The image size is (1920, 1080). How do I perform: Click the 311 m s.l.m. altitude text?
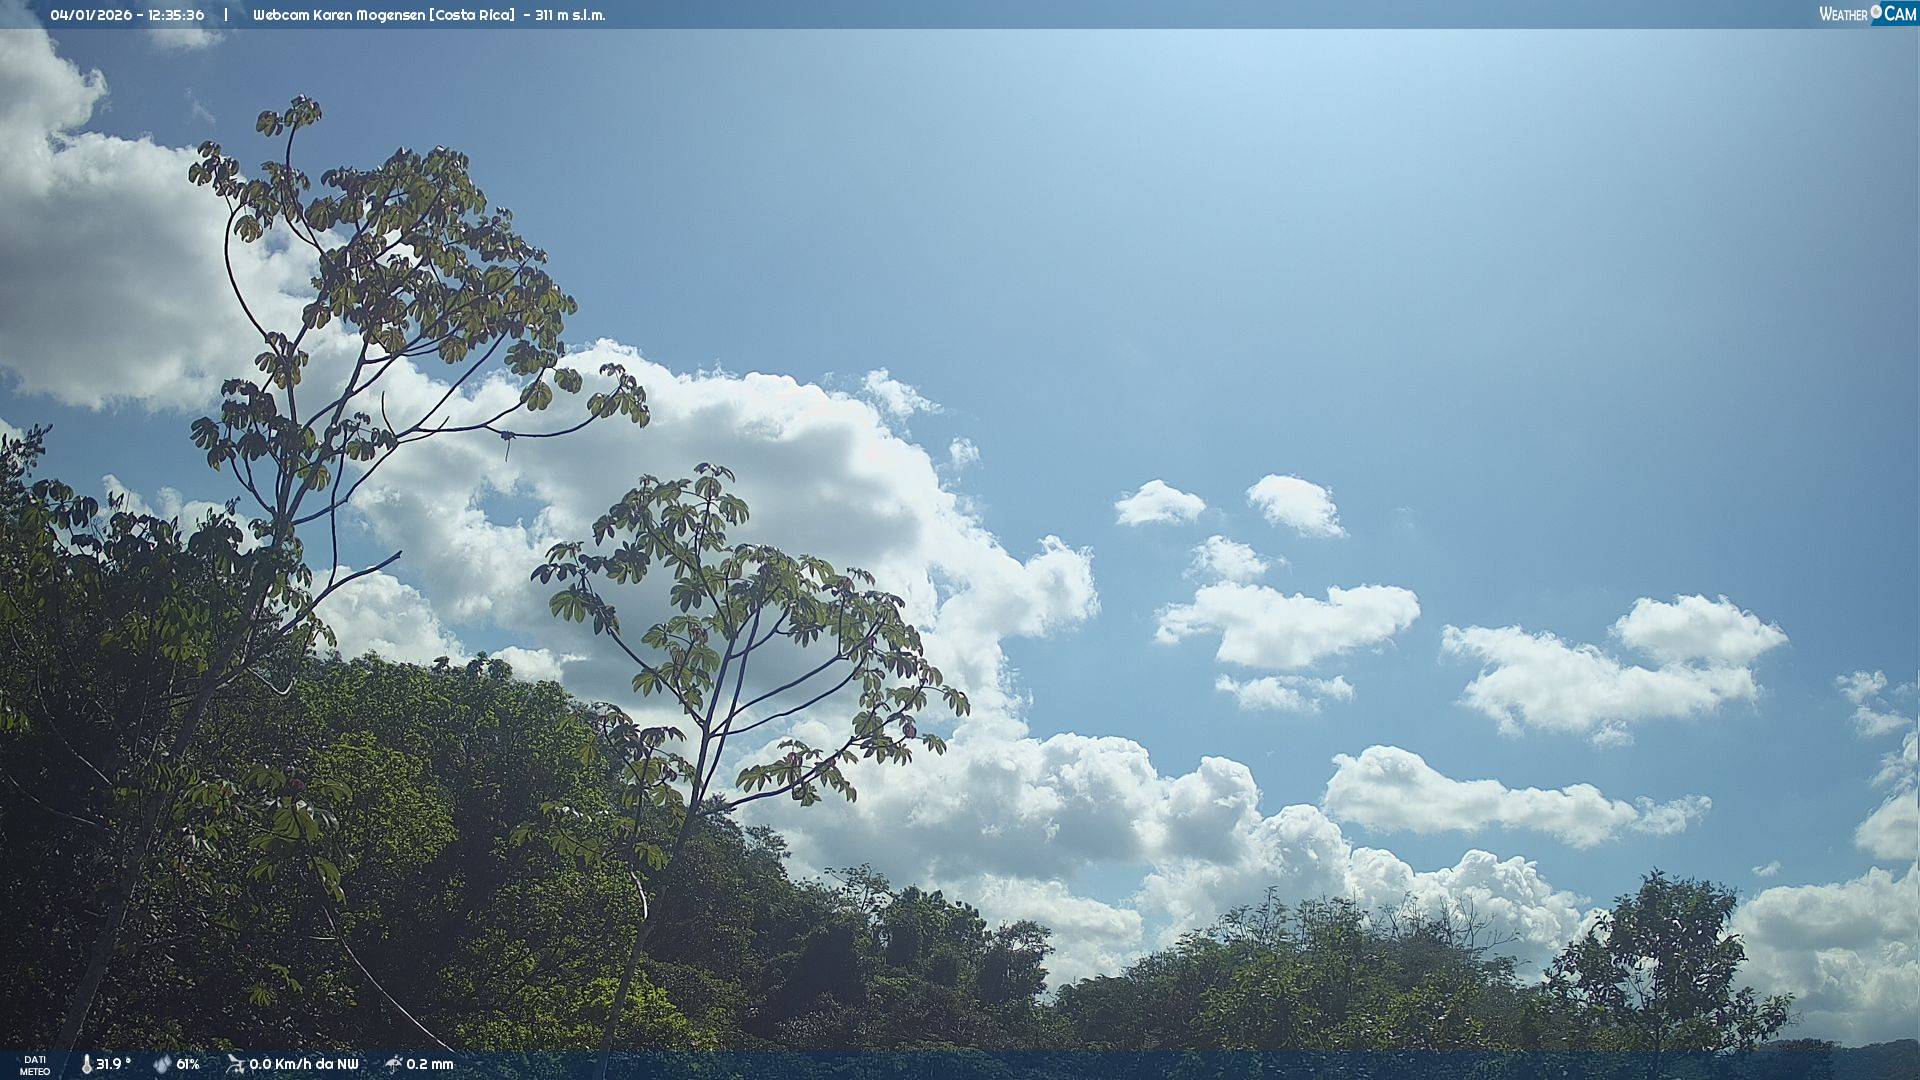point(569,15)
